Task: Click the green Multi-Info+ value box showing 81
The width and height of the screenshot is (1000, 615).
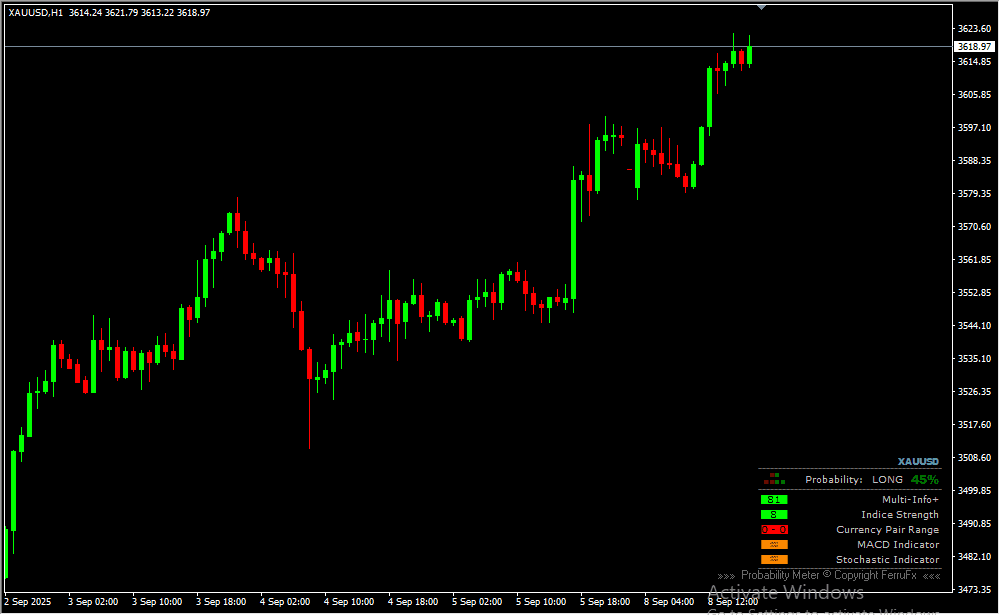Action: click(x=774, y=500)
